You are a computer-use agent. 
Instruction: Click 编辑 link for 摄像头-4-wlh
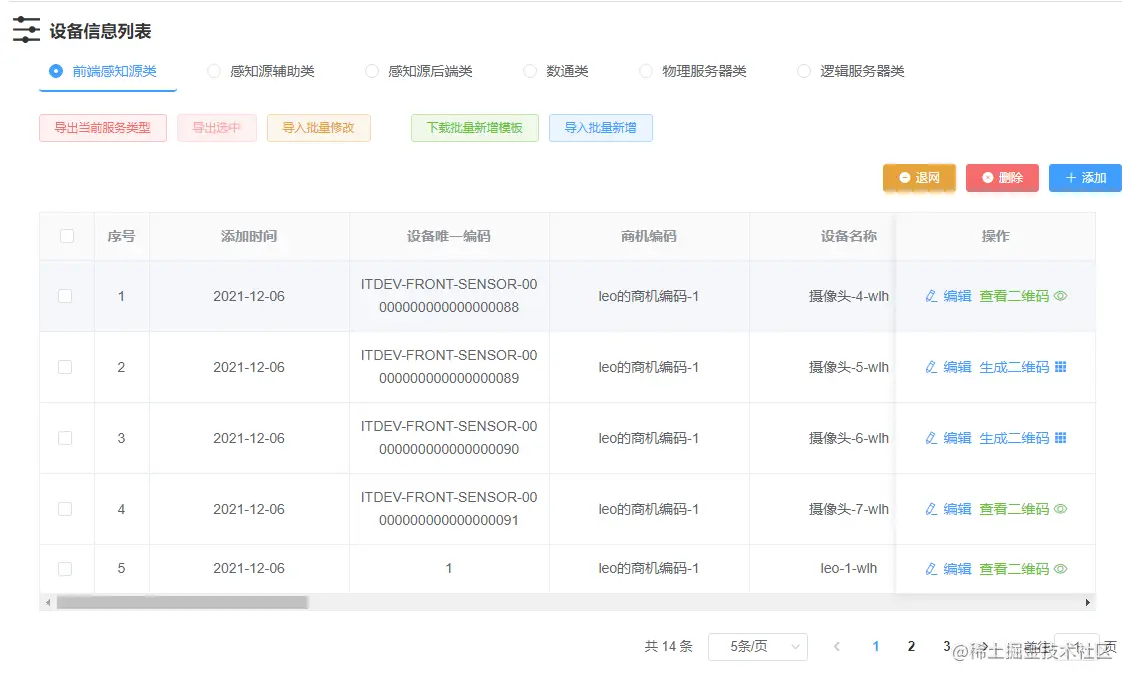957,296
